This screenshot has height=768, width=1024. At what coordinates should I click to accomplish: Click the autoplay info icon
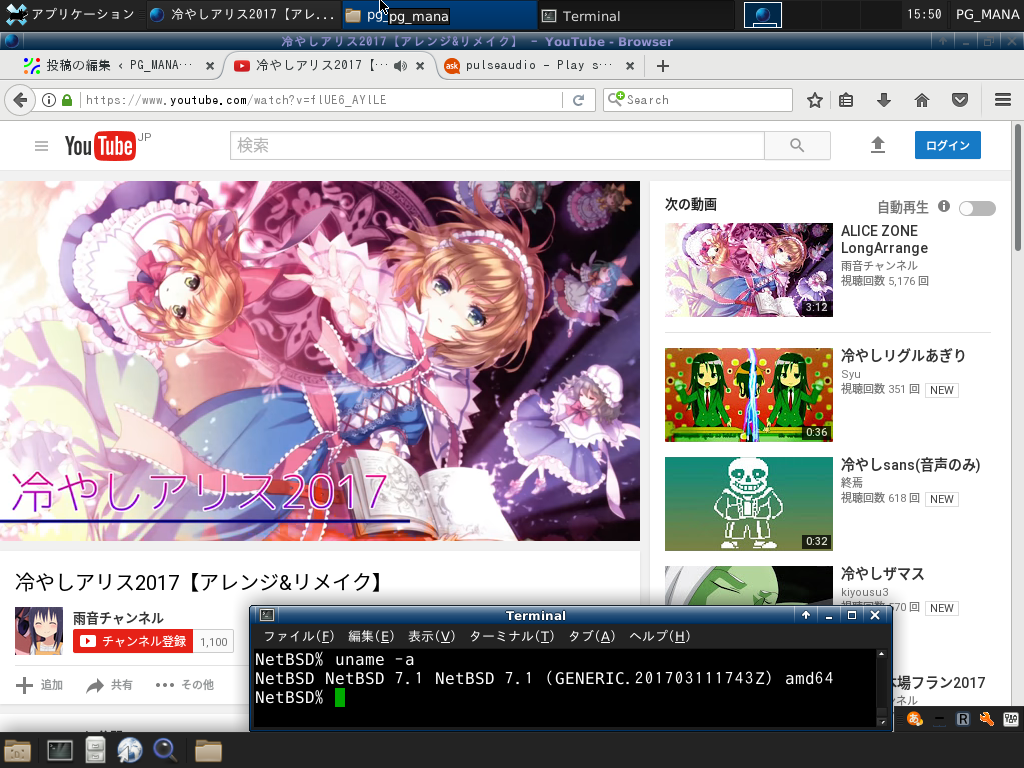tap(944, 206)
